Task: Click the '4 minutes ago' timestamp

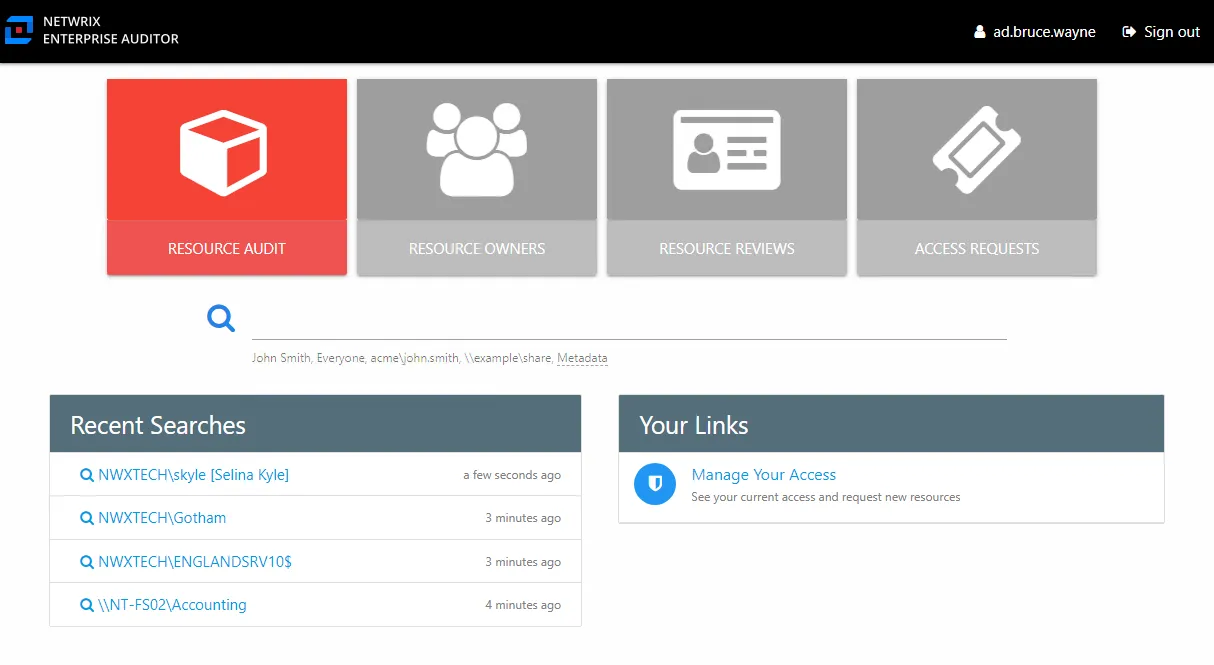Action: 523,605
